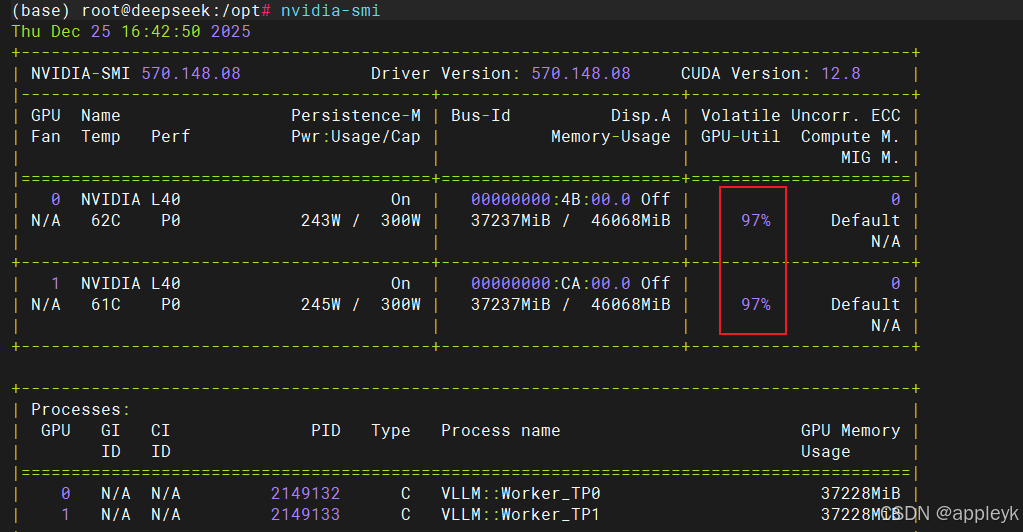Click the VLLM::Worker_TP1 process name
The image size is (1023, 532).
(521, 514)
